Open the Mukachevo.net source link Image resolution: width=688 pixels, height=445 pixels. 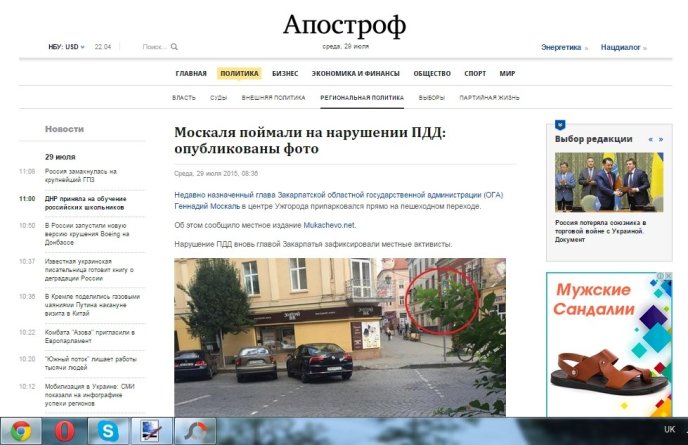pos(329,225)
